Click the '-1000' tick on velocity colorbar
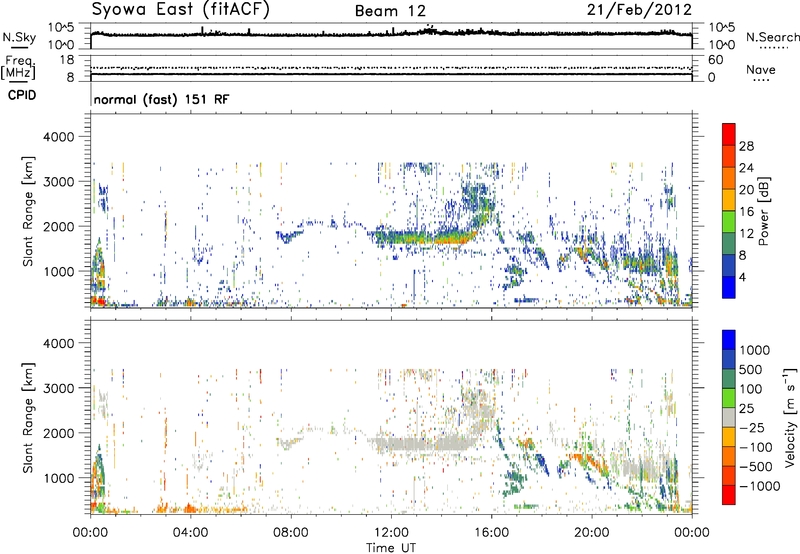Viewport: 800px width, 554px height. click(x=759, y=486)
